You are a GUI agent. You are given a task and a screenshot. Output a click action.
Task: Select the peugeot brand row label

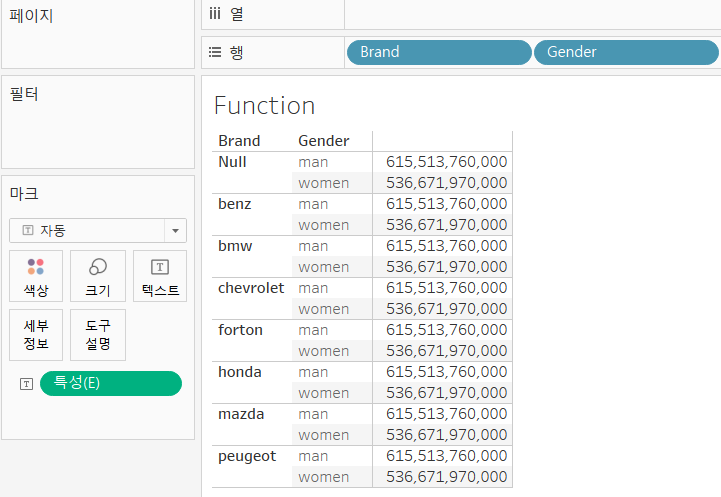point(247,456)
